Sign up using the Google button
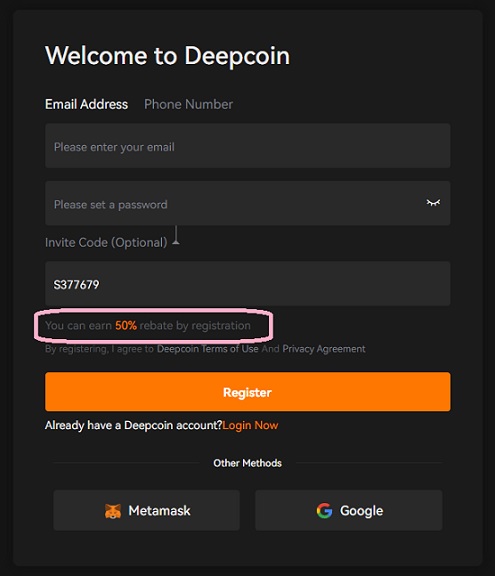Image resolution: width=495 pixels, height=576 pixels. tap(349, 510)
